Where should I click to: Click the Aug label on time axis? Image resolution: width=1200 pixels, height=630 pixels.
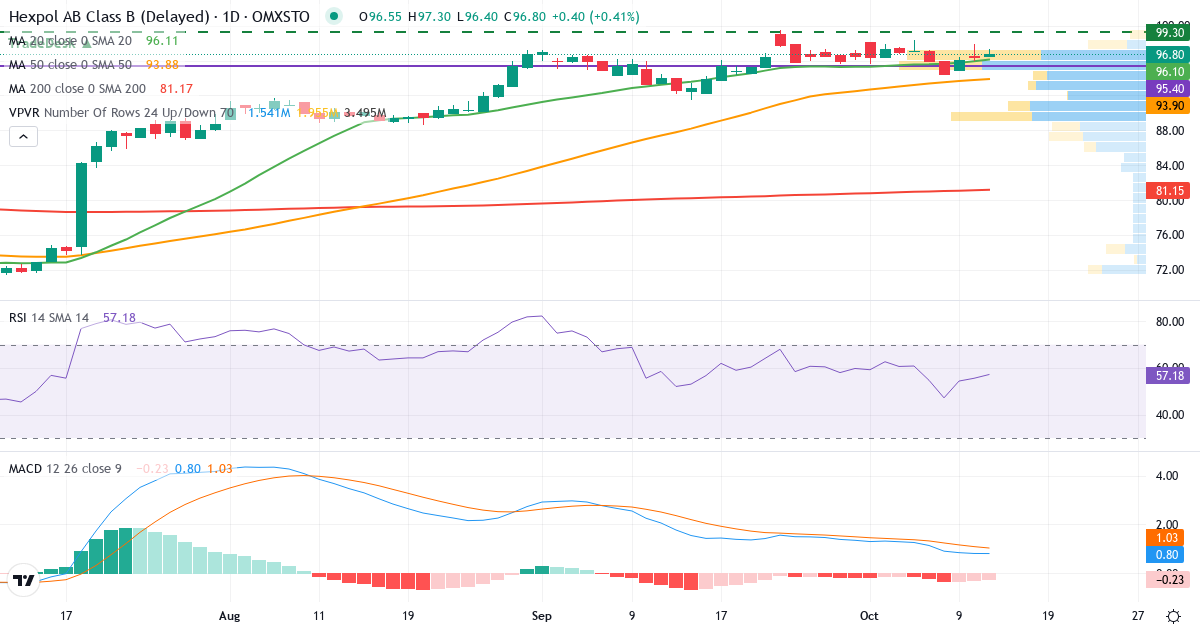(230, 616)
